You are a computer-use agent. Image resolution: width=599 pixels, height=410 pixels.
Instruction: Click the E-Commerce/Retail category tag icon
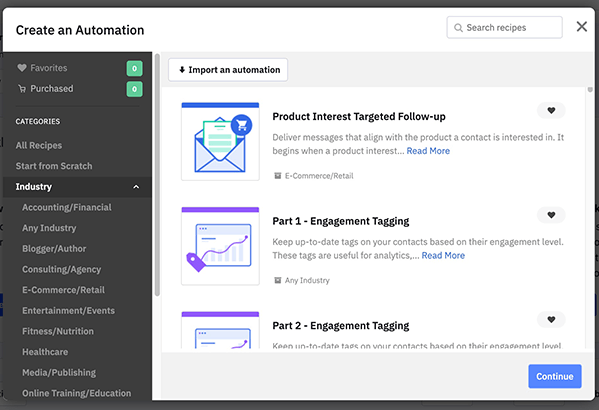pos(278,176)
